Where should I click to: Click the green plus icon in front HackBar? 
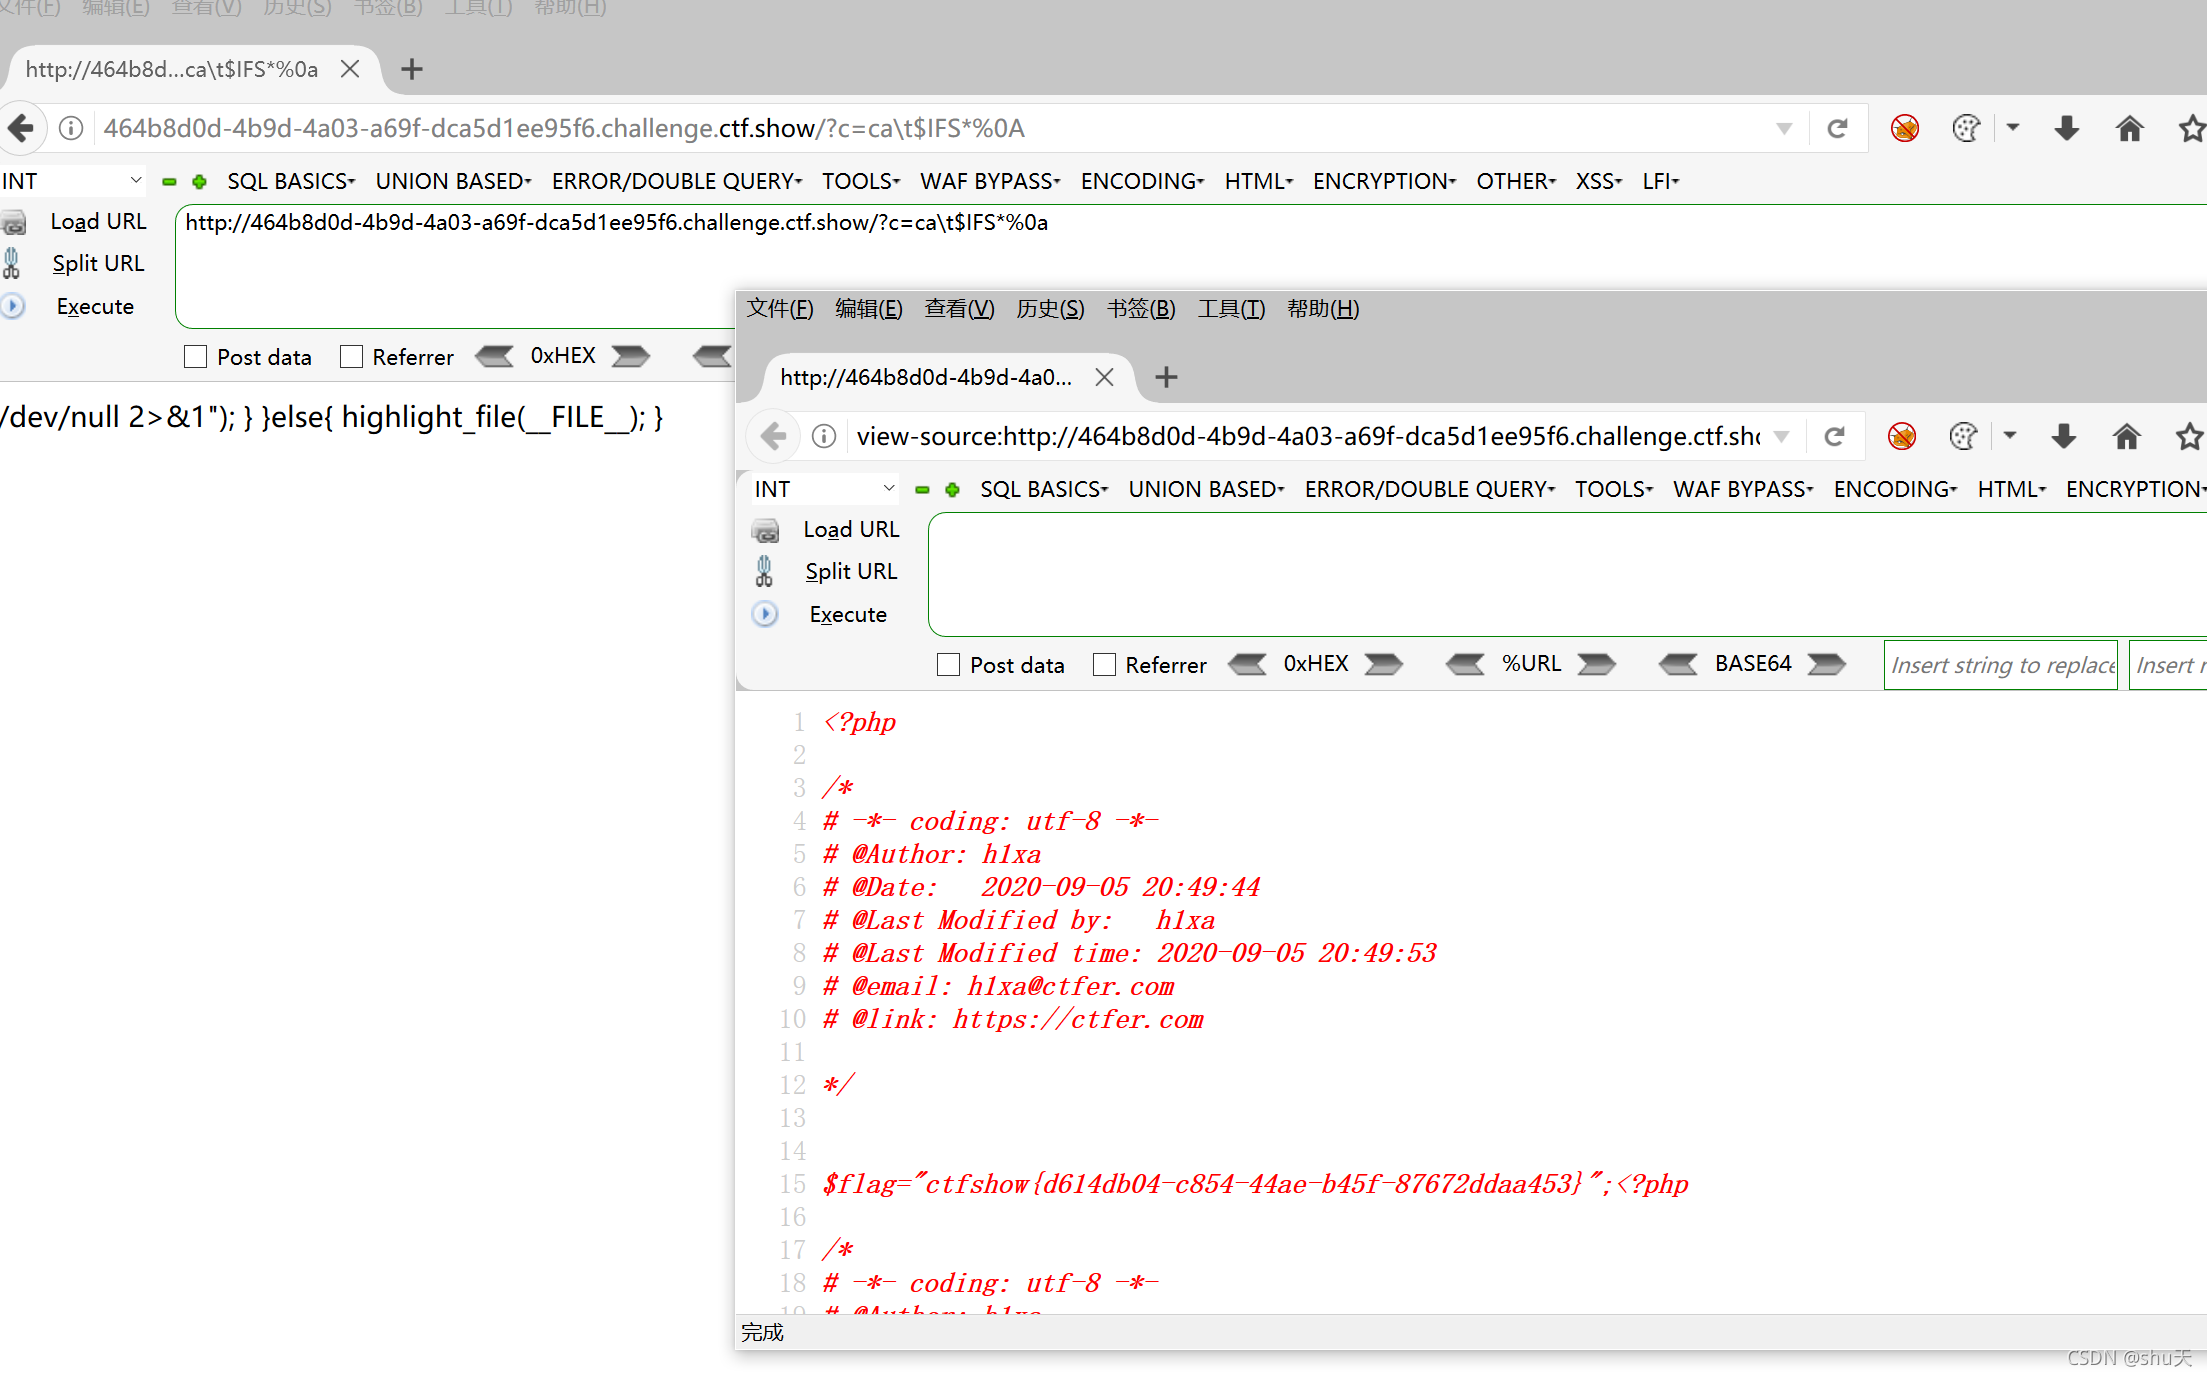(x=953, y=490)
